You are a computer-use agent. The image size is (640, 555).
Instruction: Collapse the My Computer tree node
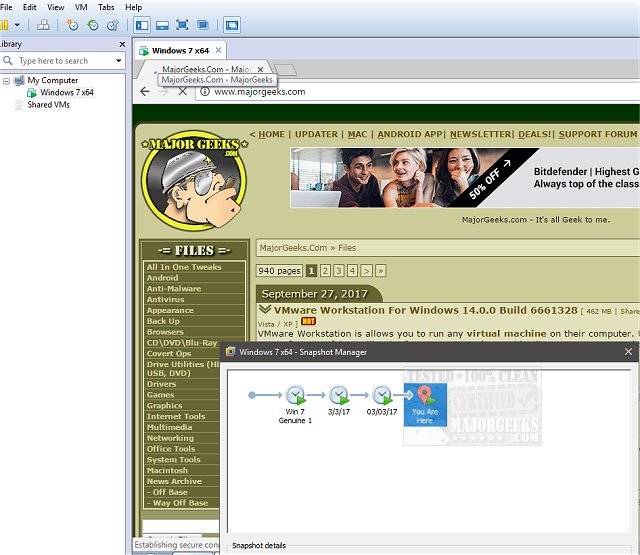[6, 81]
